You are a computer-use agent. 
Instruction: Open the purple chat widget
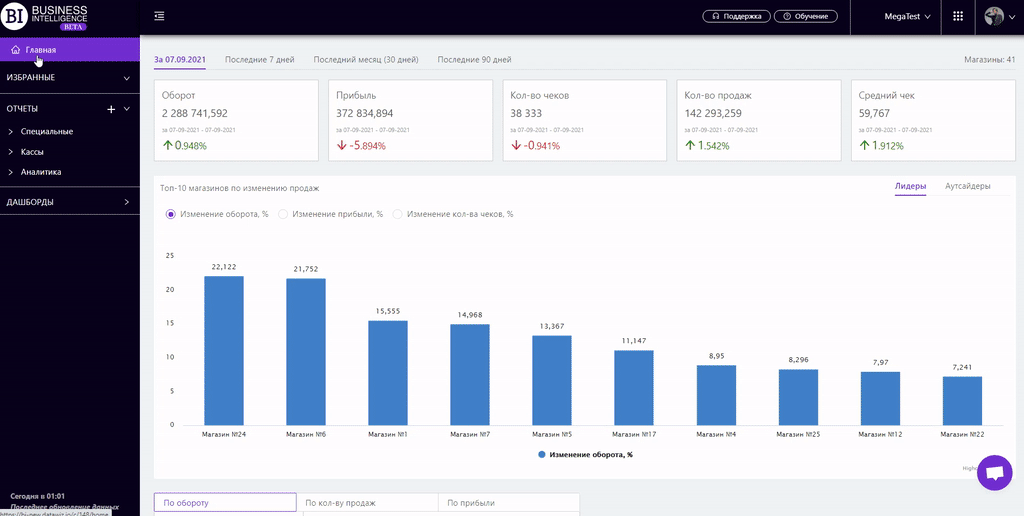pyautogui.click(x=994, y=474)
